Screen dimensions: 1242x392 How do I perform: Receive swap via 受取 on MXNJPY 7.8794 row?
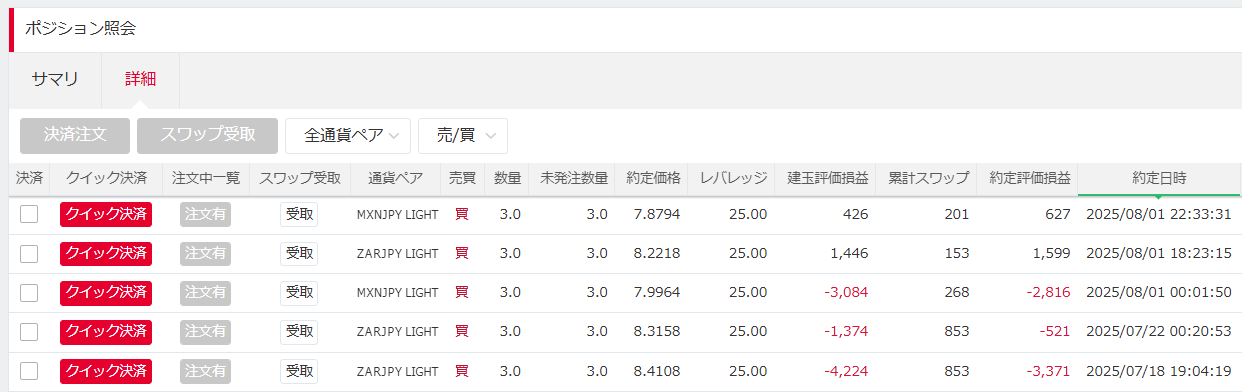pos(299,214)
